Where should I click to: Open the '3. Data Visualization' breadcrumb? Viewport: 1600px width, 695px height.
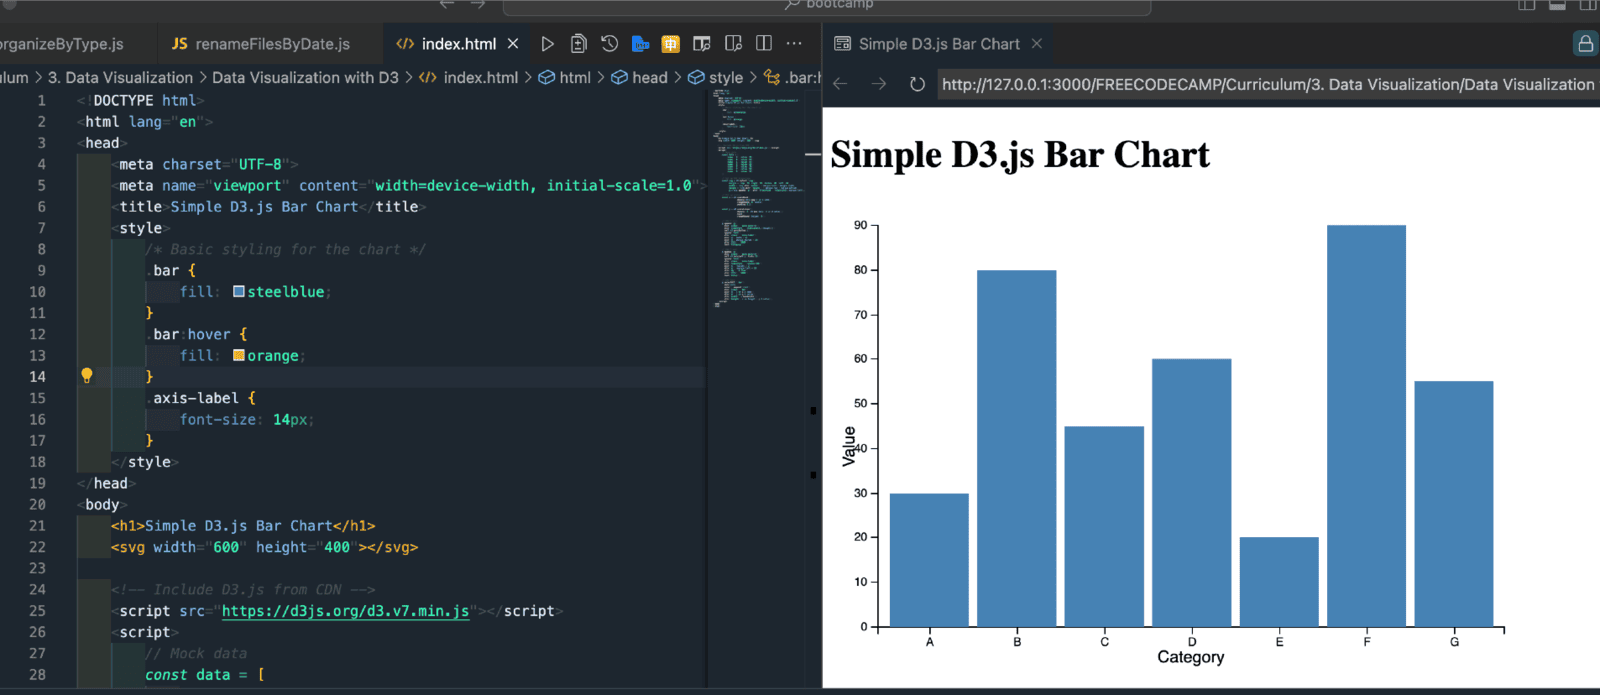tap(120, 78)
